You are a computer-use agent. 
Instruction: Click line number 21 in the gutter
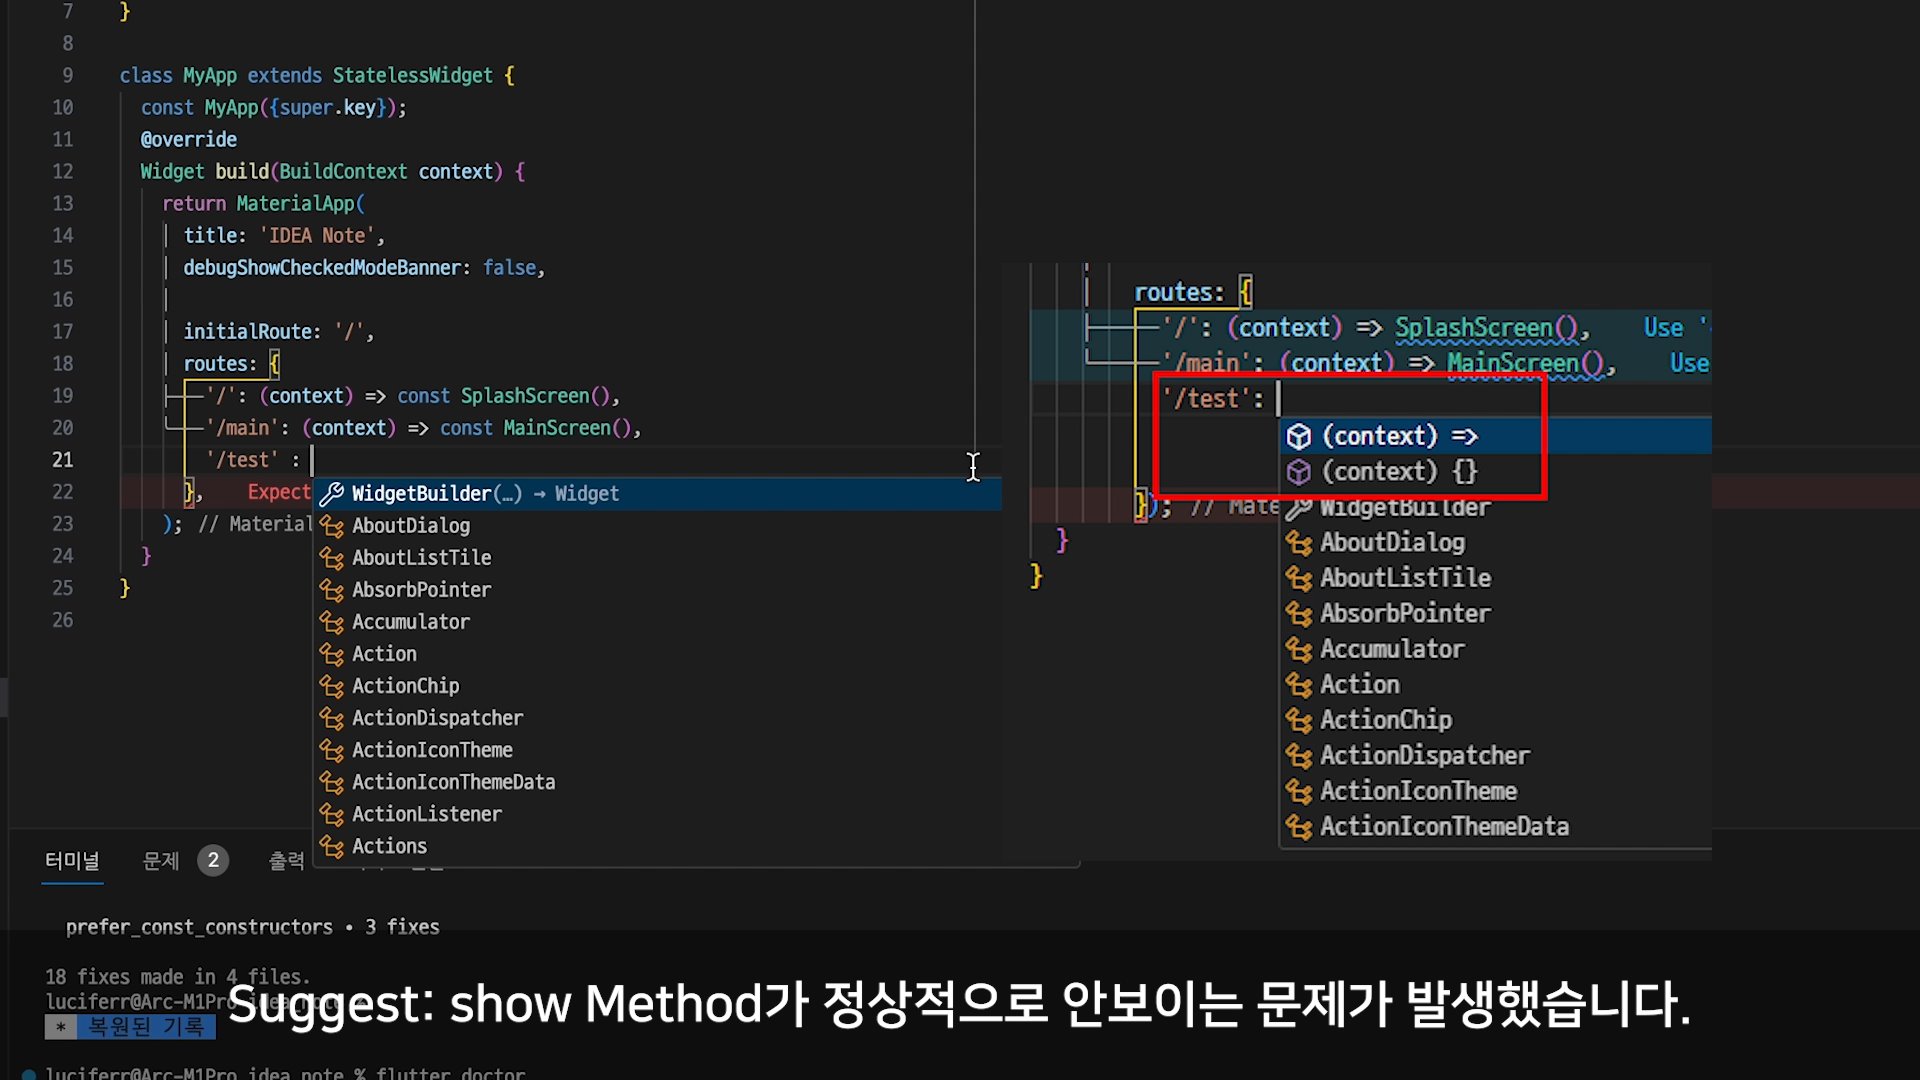click(x=62, y=460)
